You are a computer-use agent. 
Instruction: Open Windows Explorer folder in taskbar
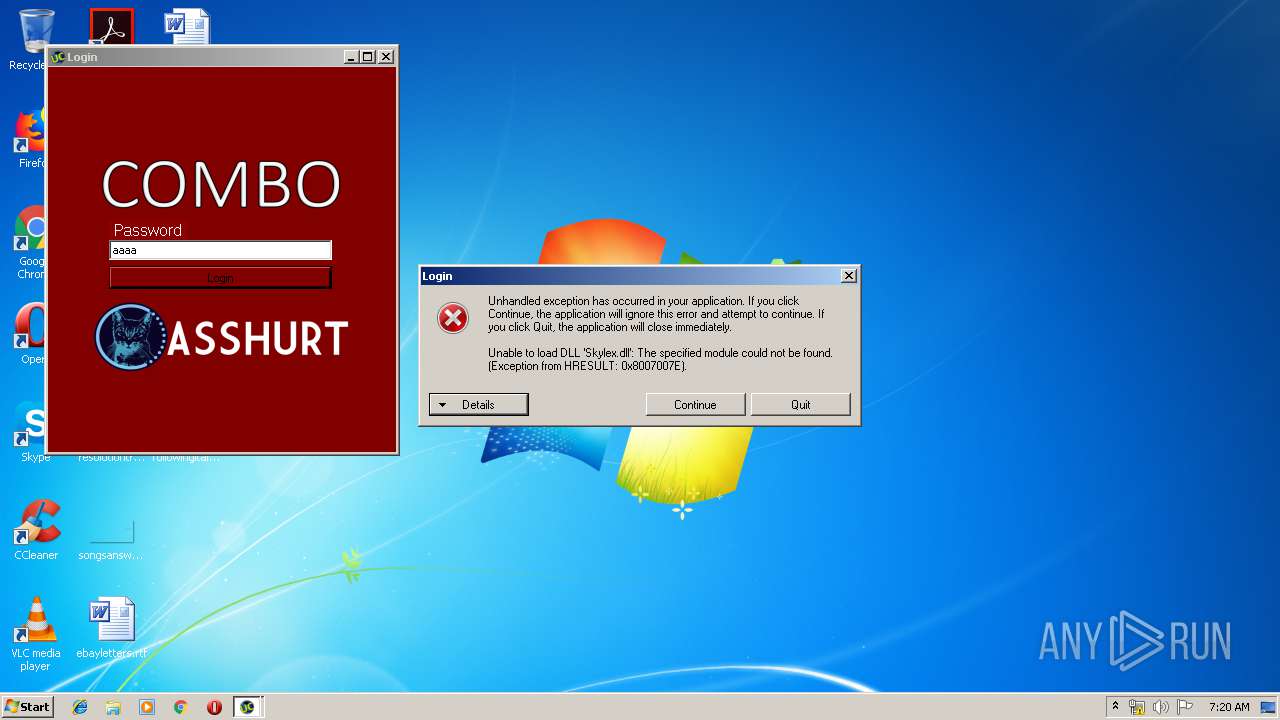click(113, 707)
